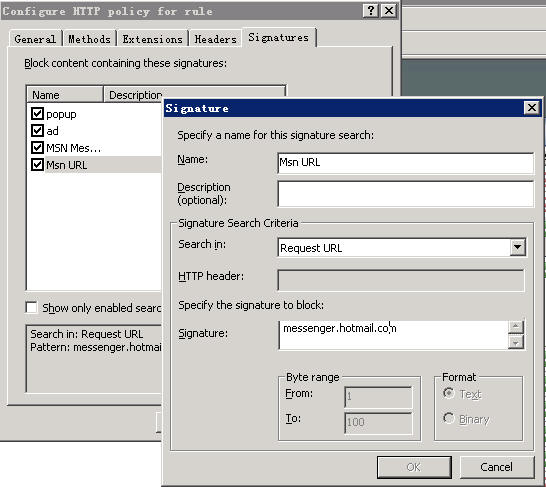Close the Signature dialog
Image resolution: width=546 pixels, height=487 pixels.
(532, 108)
